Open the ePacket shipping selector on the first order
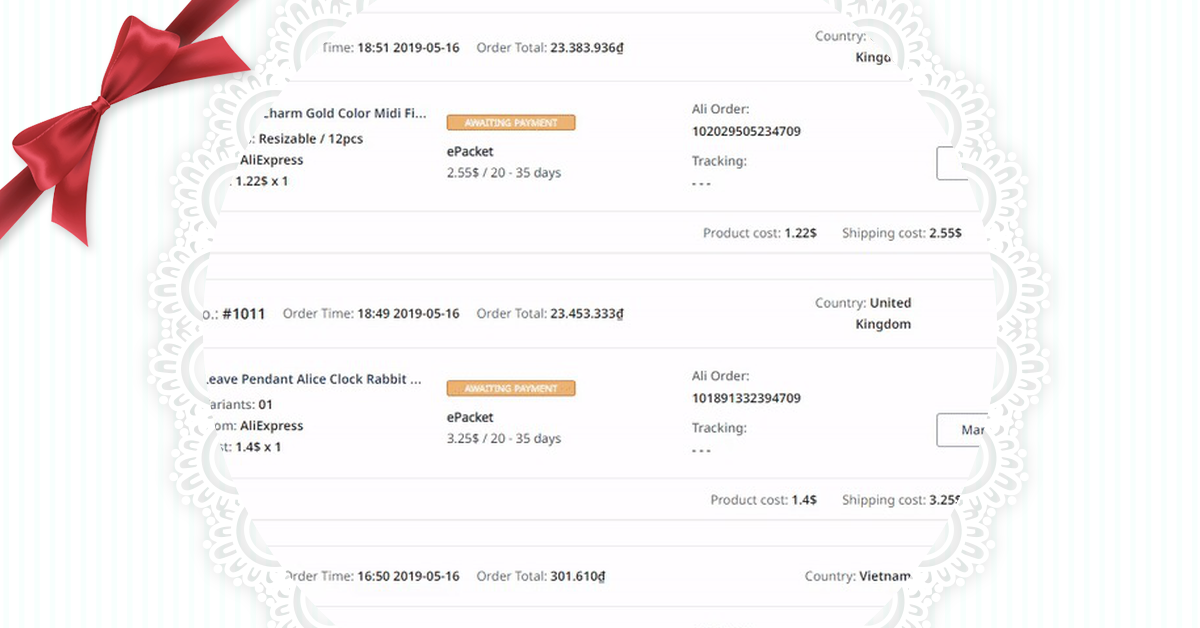The width and height of the screenshot is (1200, 628). (x=470, y=151)
